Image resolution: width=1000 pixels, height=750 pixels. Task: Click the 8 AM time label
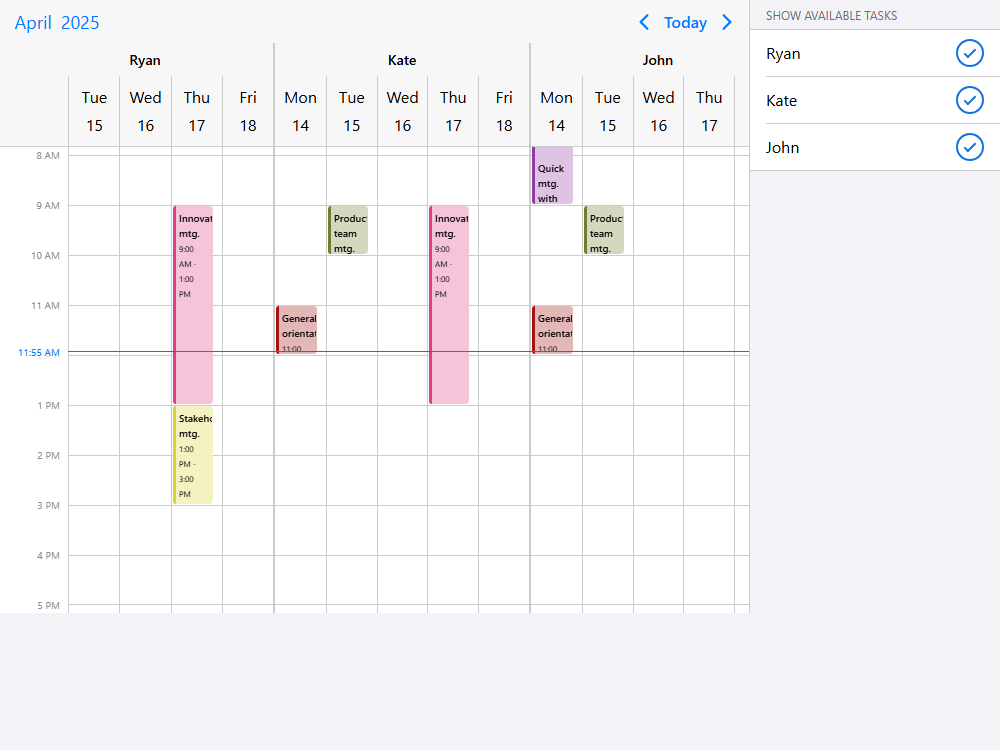coord(48,156)
